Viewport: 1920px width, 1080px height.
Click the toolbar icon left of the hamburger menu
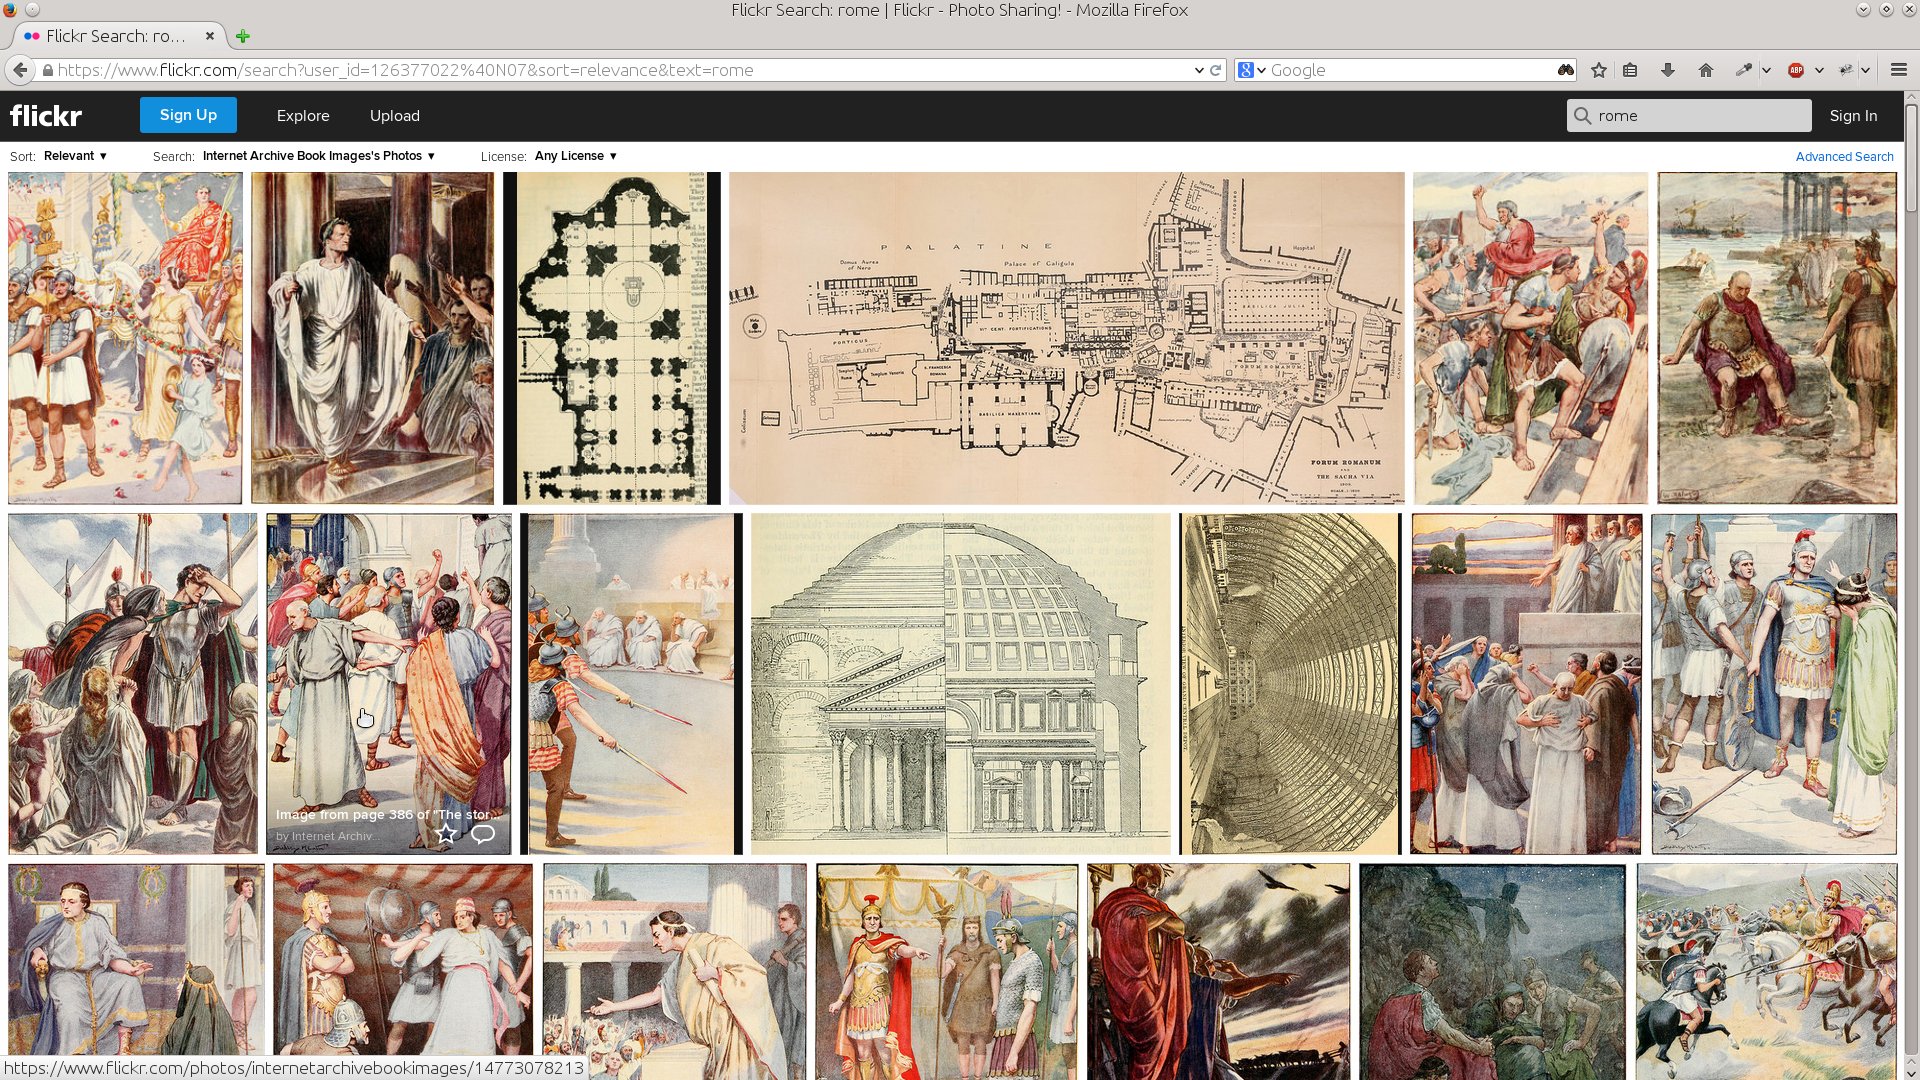click(x=1846, y=70)
